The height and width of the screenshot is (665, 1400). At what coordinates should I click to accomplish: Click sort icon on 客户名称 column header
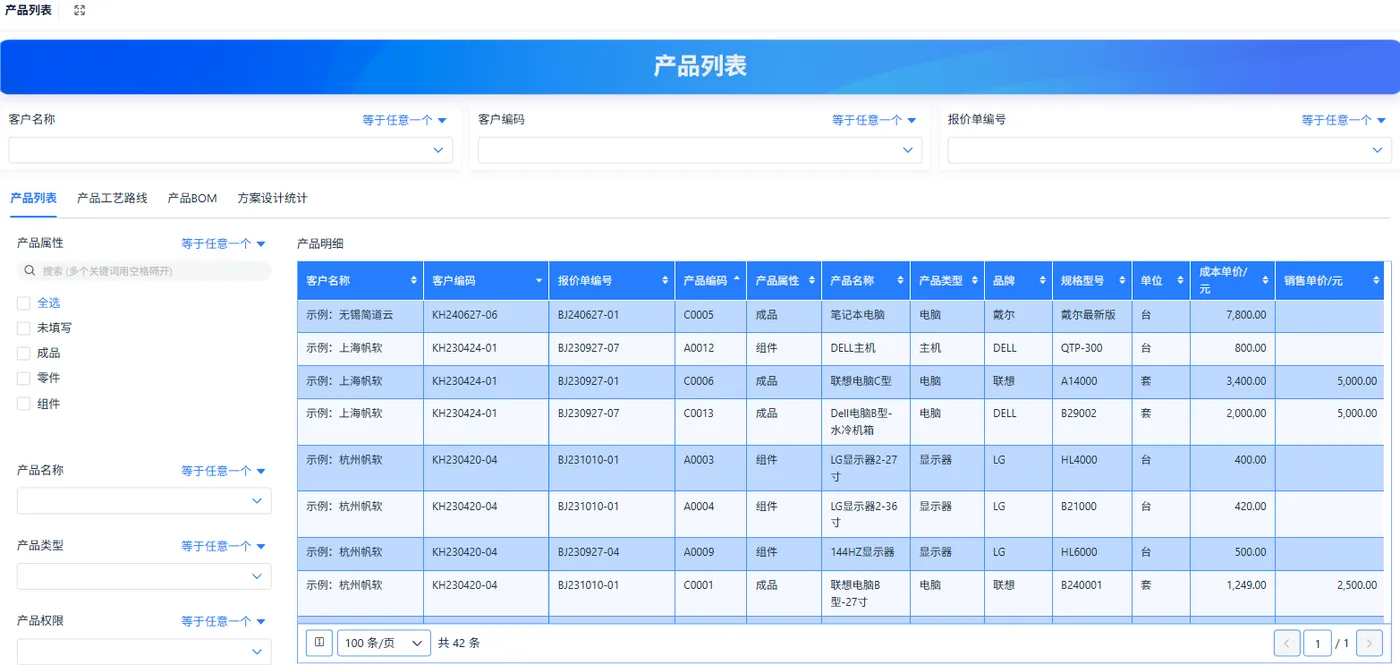(x=414, y=281)
